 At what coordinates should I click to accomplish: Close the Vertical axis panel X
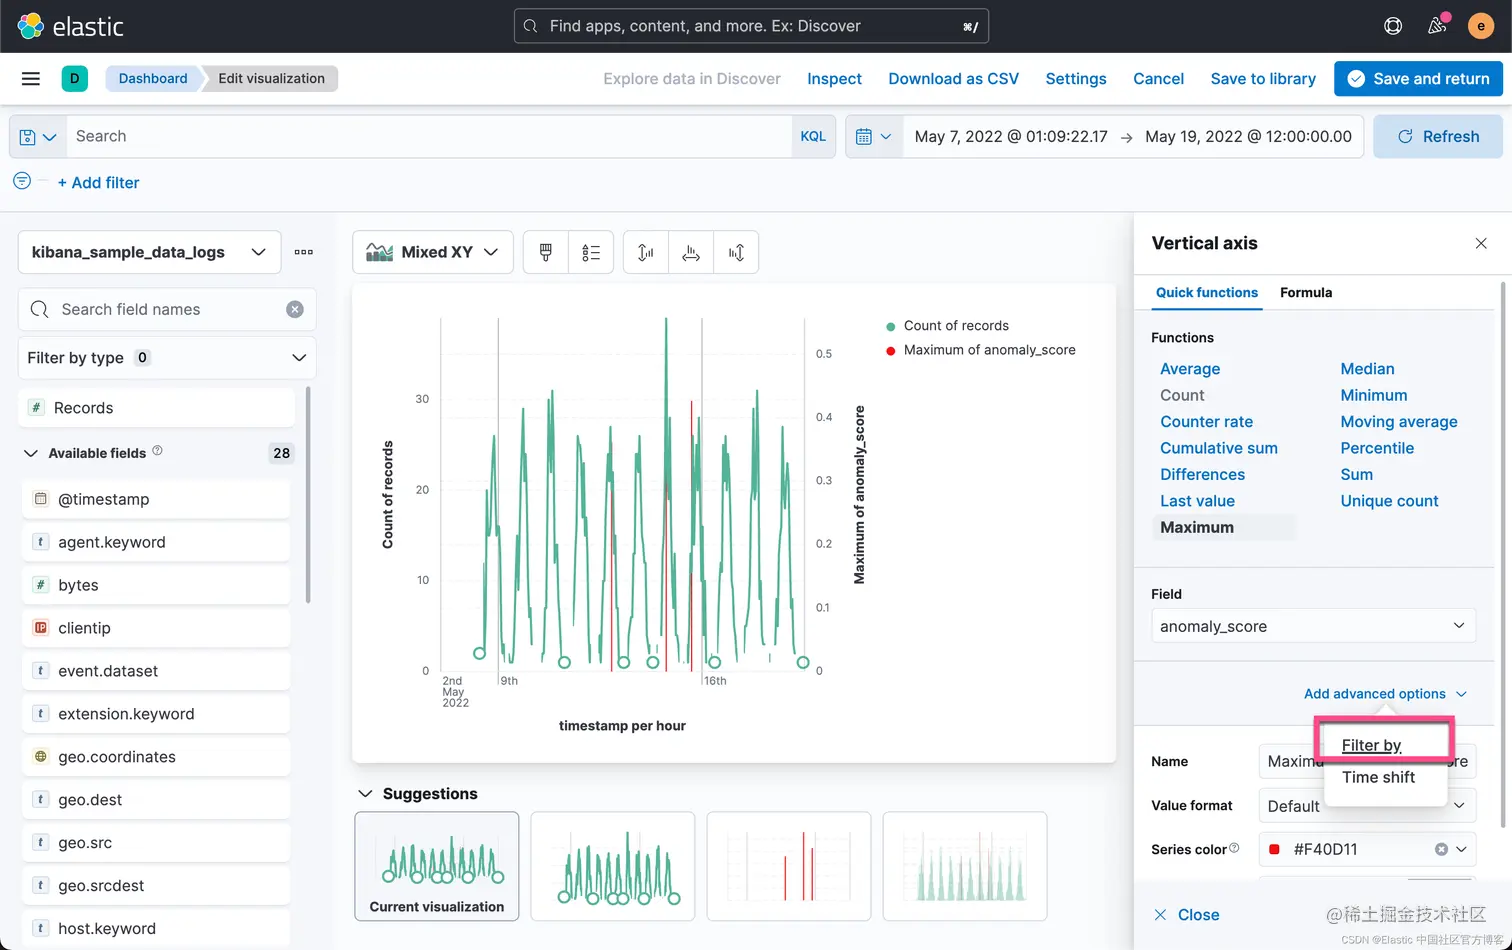(x=1481, y=243)
